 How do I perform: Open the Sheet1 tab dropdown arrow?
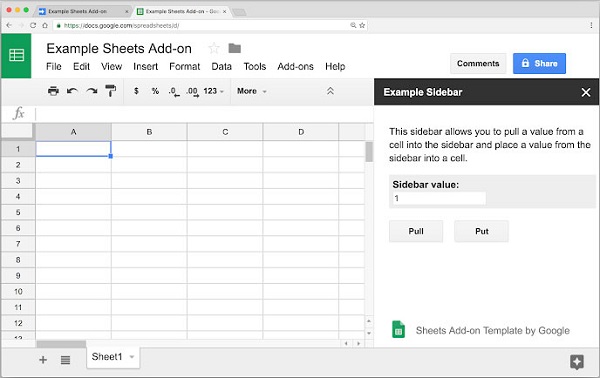coord(132,357)
